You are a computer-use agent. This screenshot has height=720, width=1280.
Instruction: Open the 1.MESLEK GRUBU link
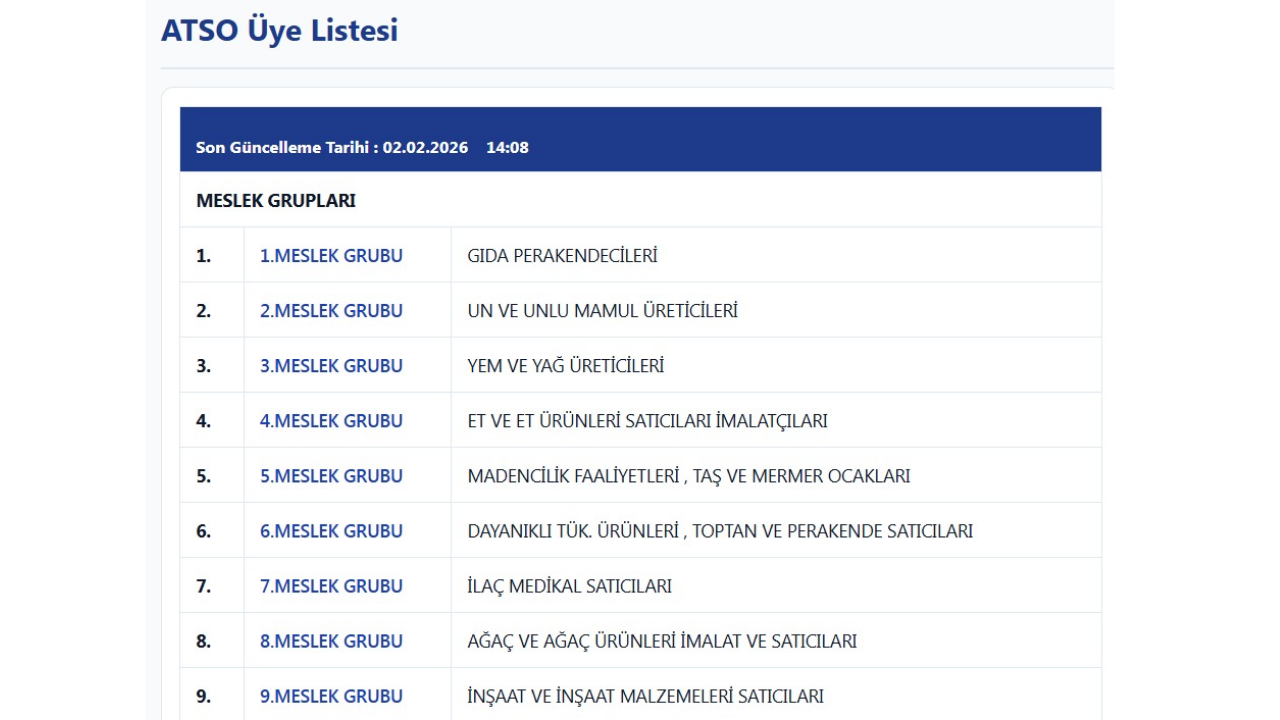331,256
